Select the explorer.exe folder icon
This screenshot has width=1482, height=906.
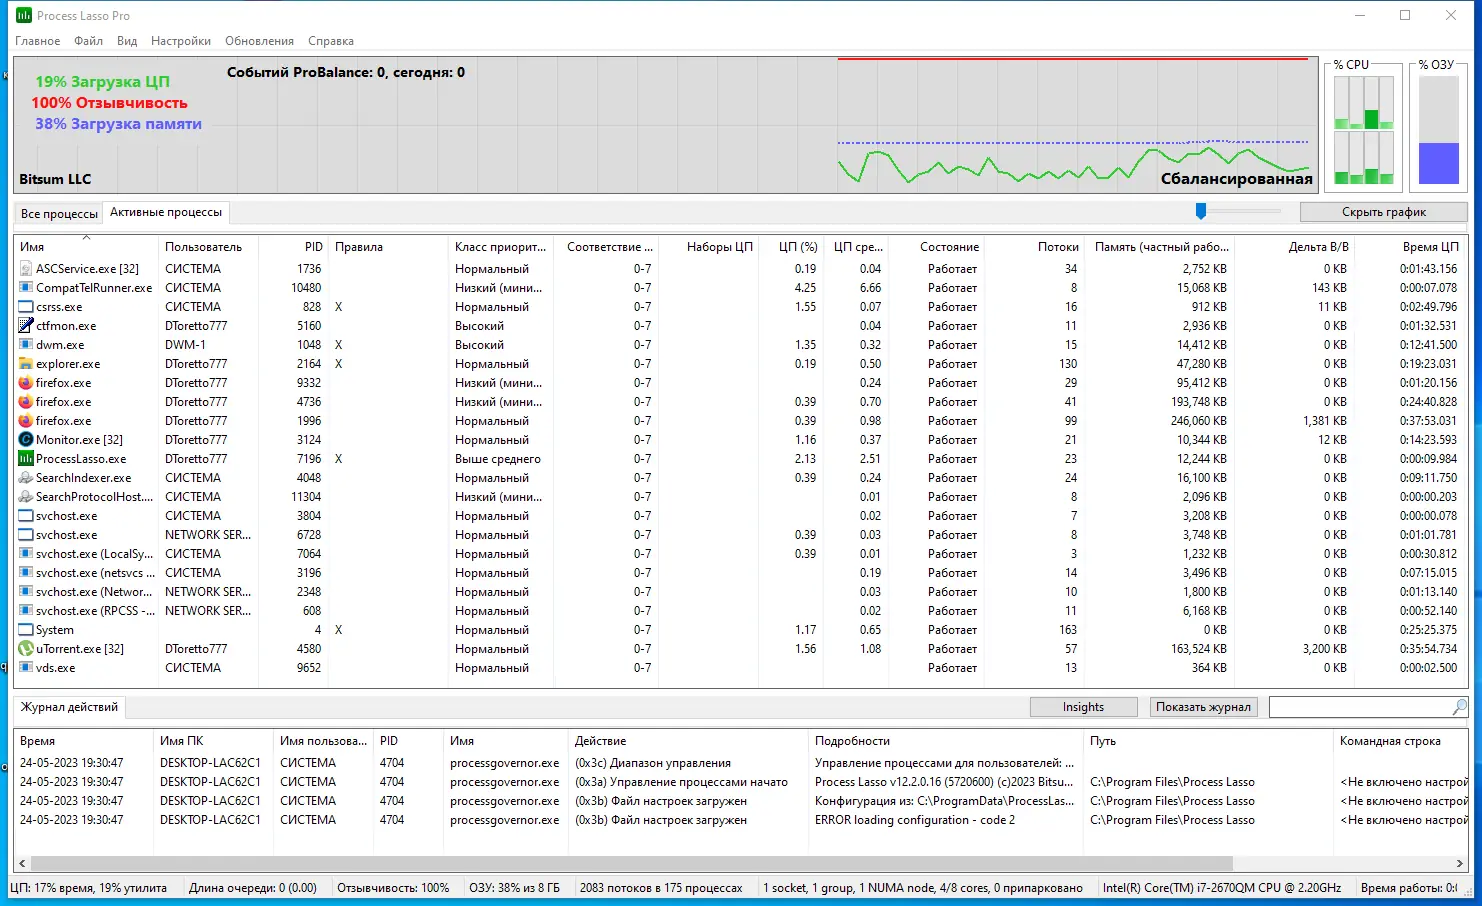click(26, 364)
